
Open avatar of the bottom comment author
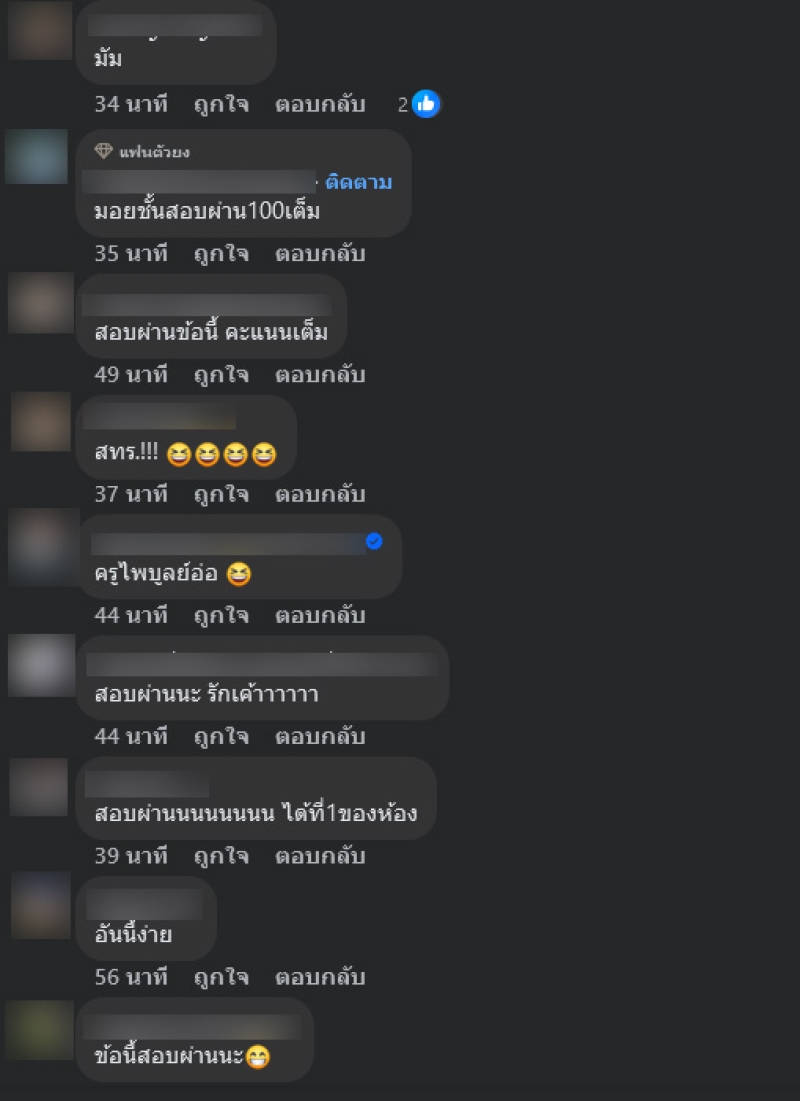point(39,1030)
